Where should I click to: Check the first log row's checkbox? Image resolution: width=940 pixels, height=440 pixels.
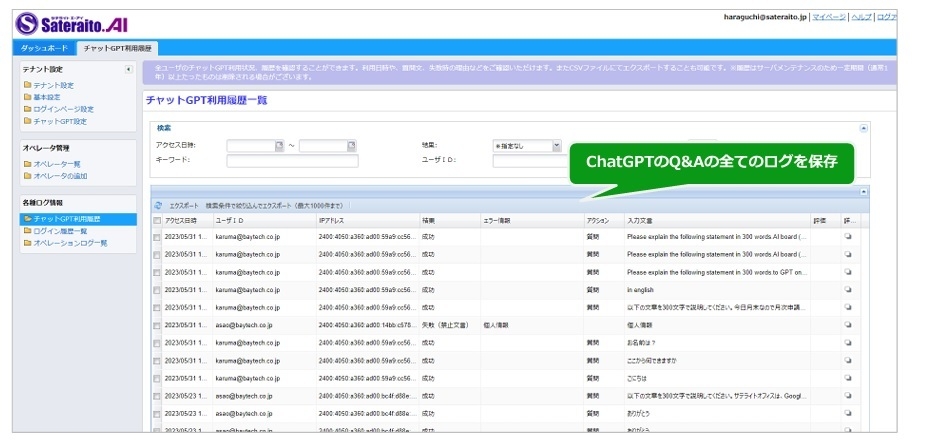click(x=156, y=238)
